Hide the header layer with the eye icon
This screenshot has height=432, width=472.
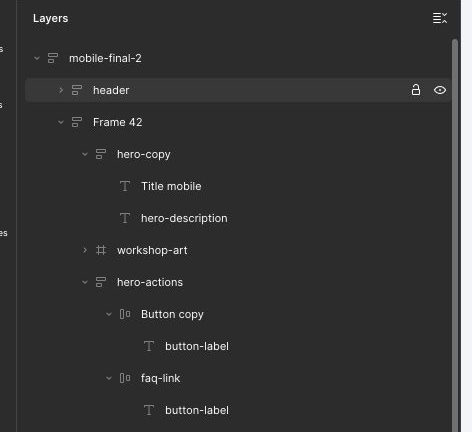(440, 90)
